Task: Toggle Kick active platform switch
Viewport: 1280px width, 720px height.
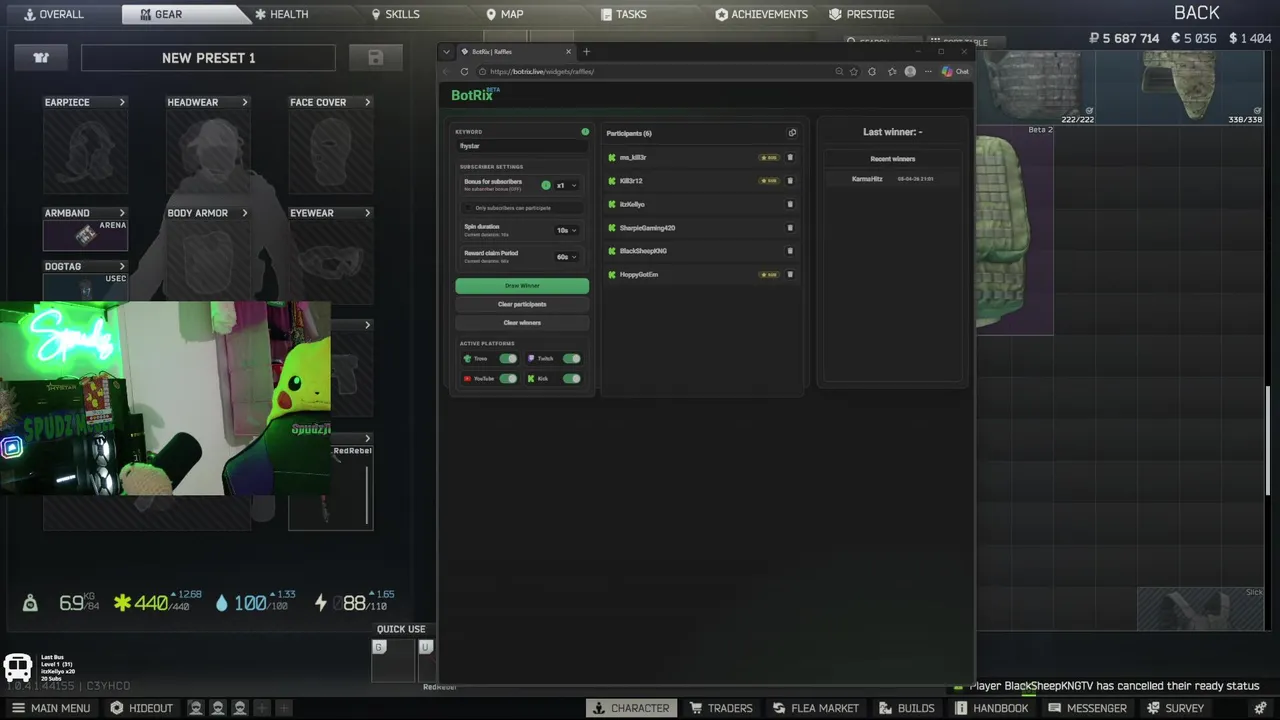Action: pyautogui.click(x=571, y=378)
